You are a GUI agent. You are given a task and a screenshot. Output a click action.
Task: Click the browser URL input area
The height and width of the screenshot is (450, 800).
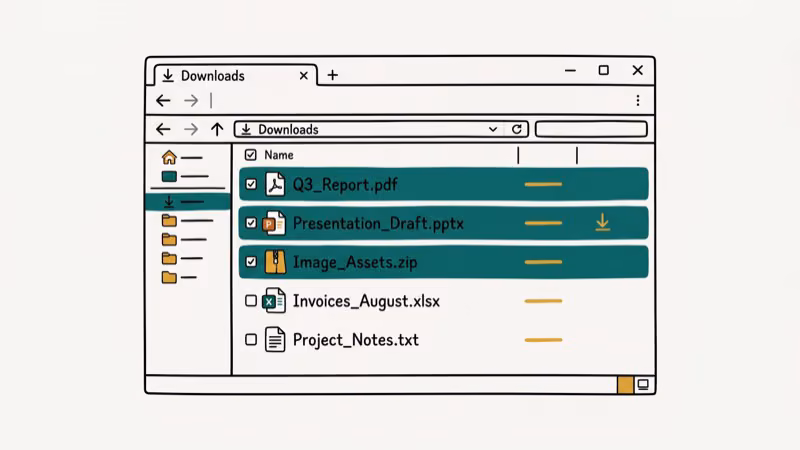coord(418,101)
